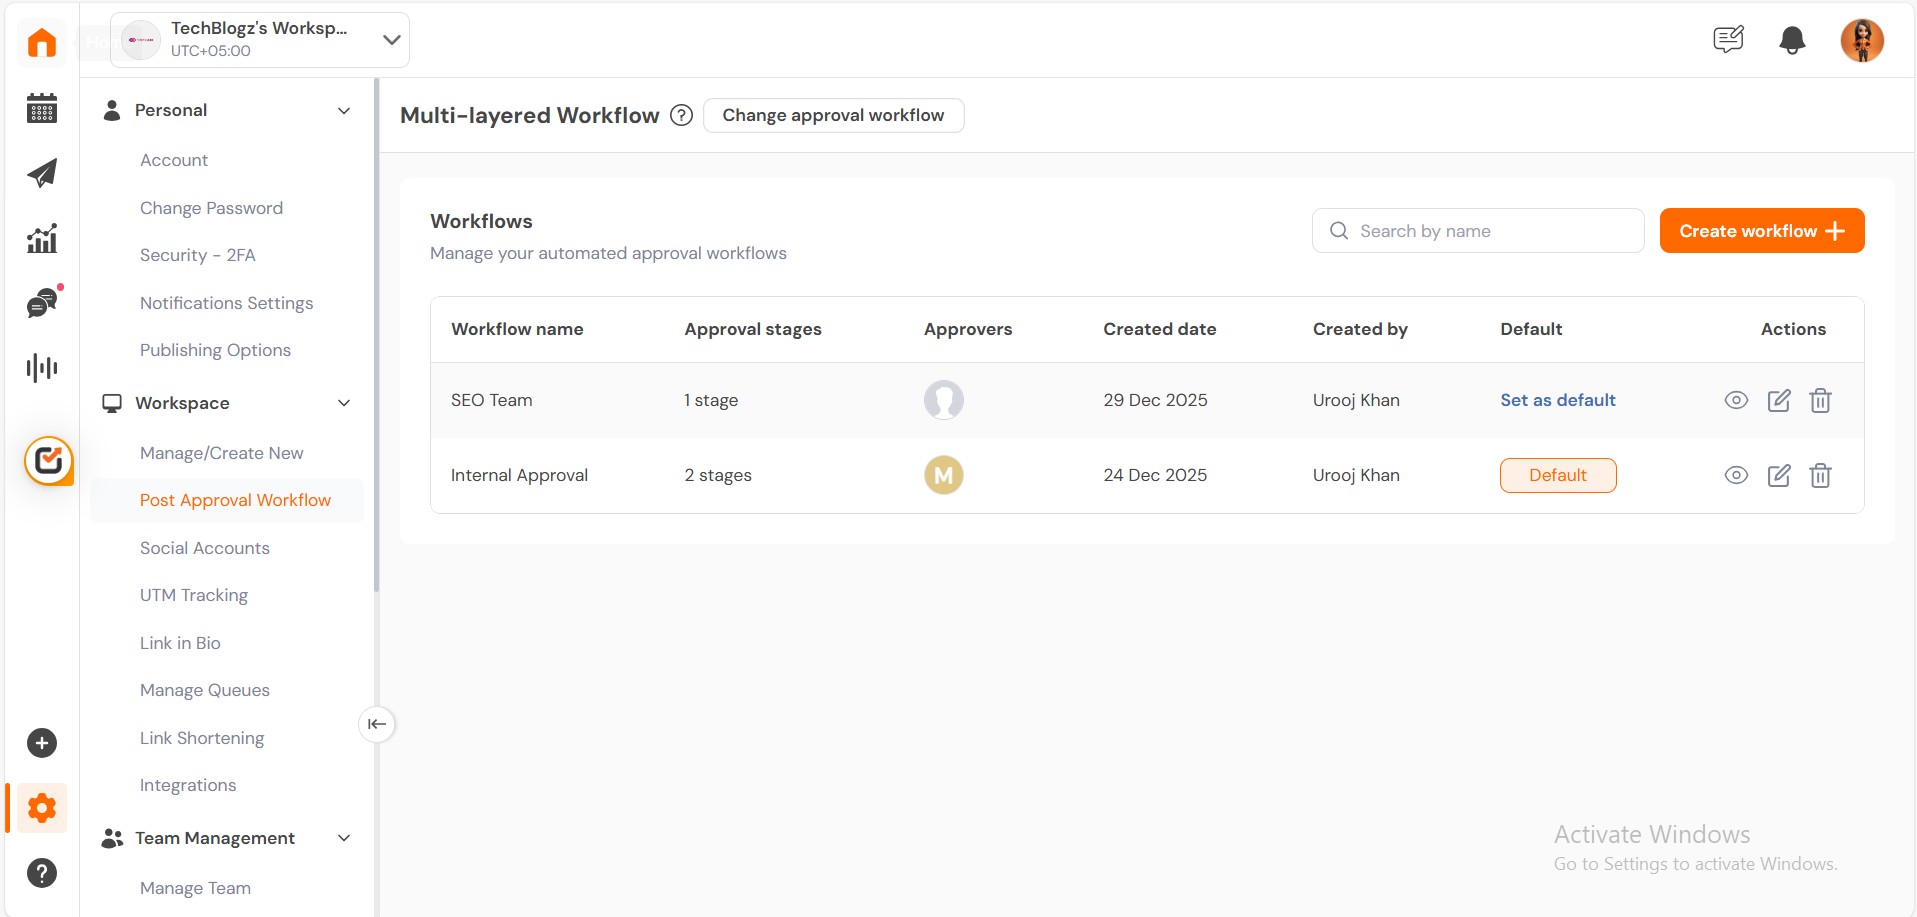Collapse the Team Management section
This screenshot has width=1917, height=917.
(x=344, y=838)
